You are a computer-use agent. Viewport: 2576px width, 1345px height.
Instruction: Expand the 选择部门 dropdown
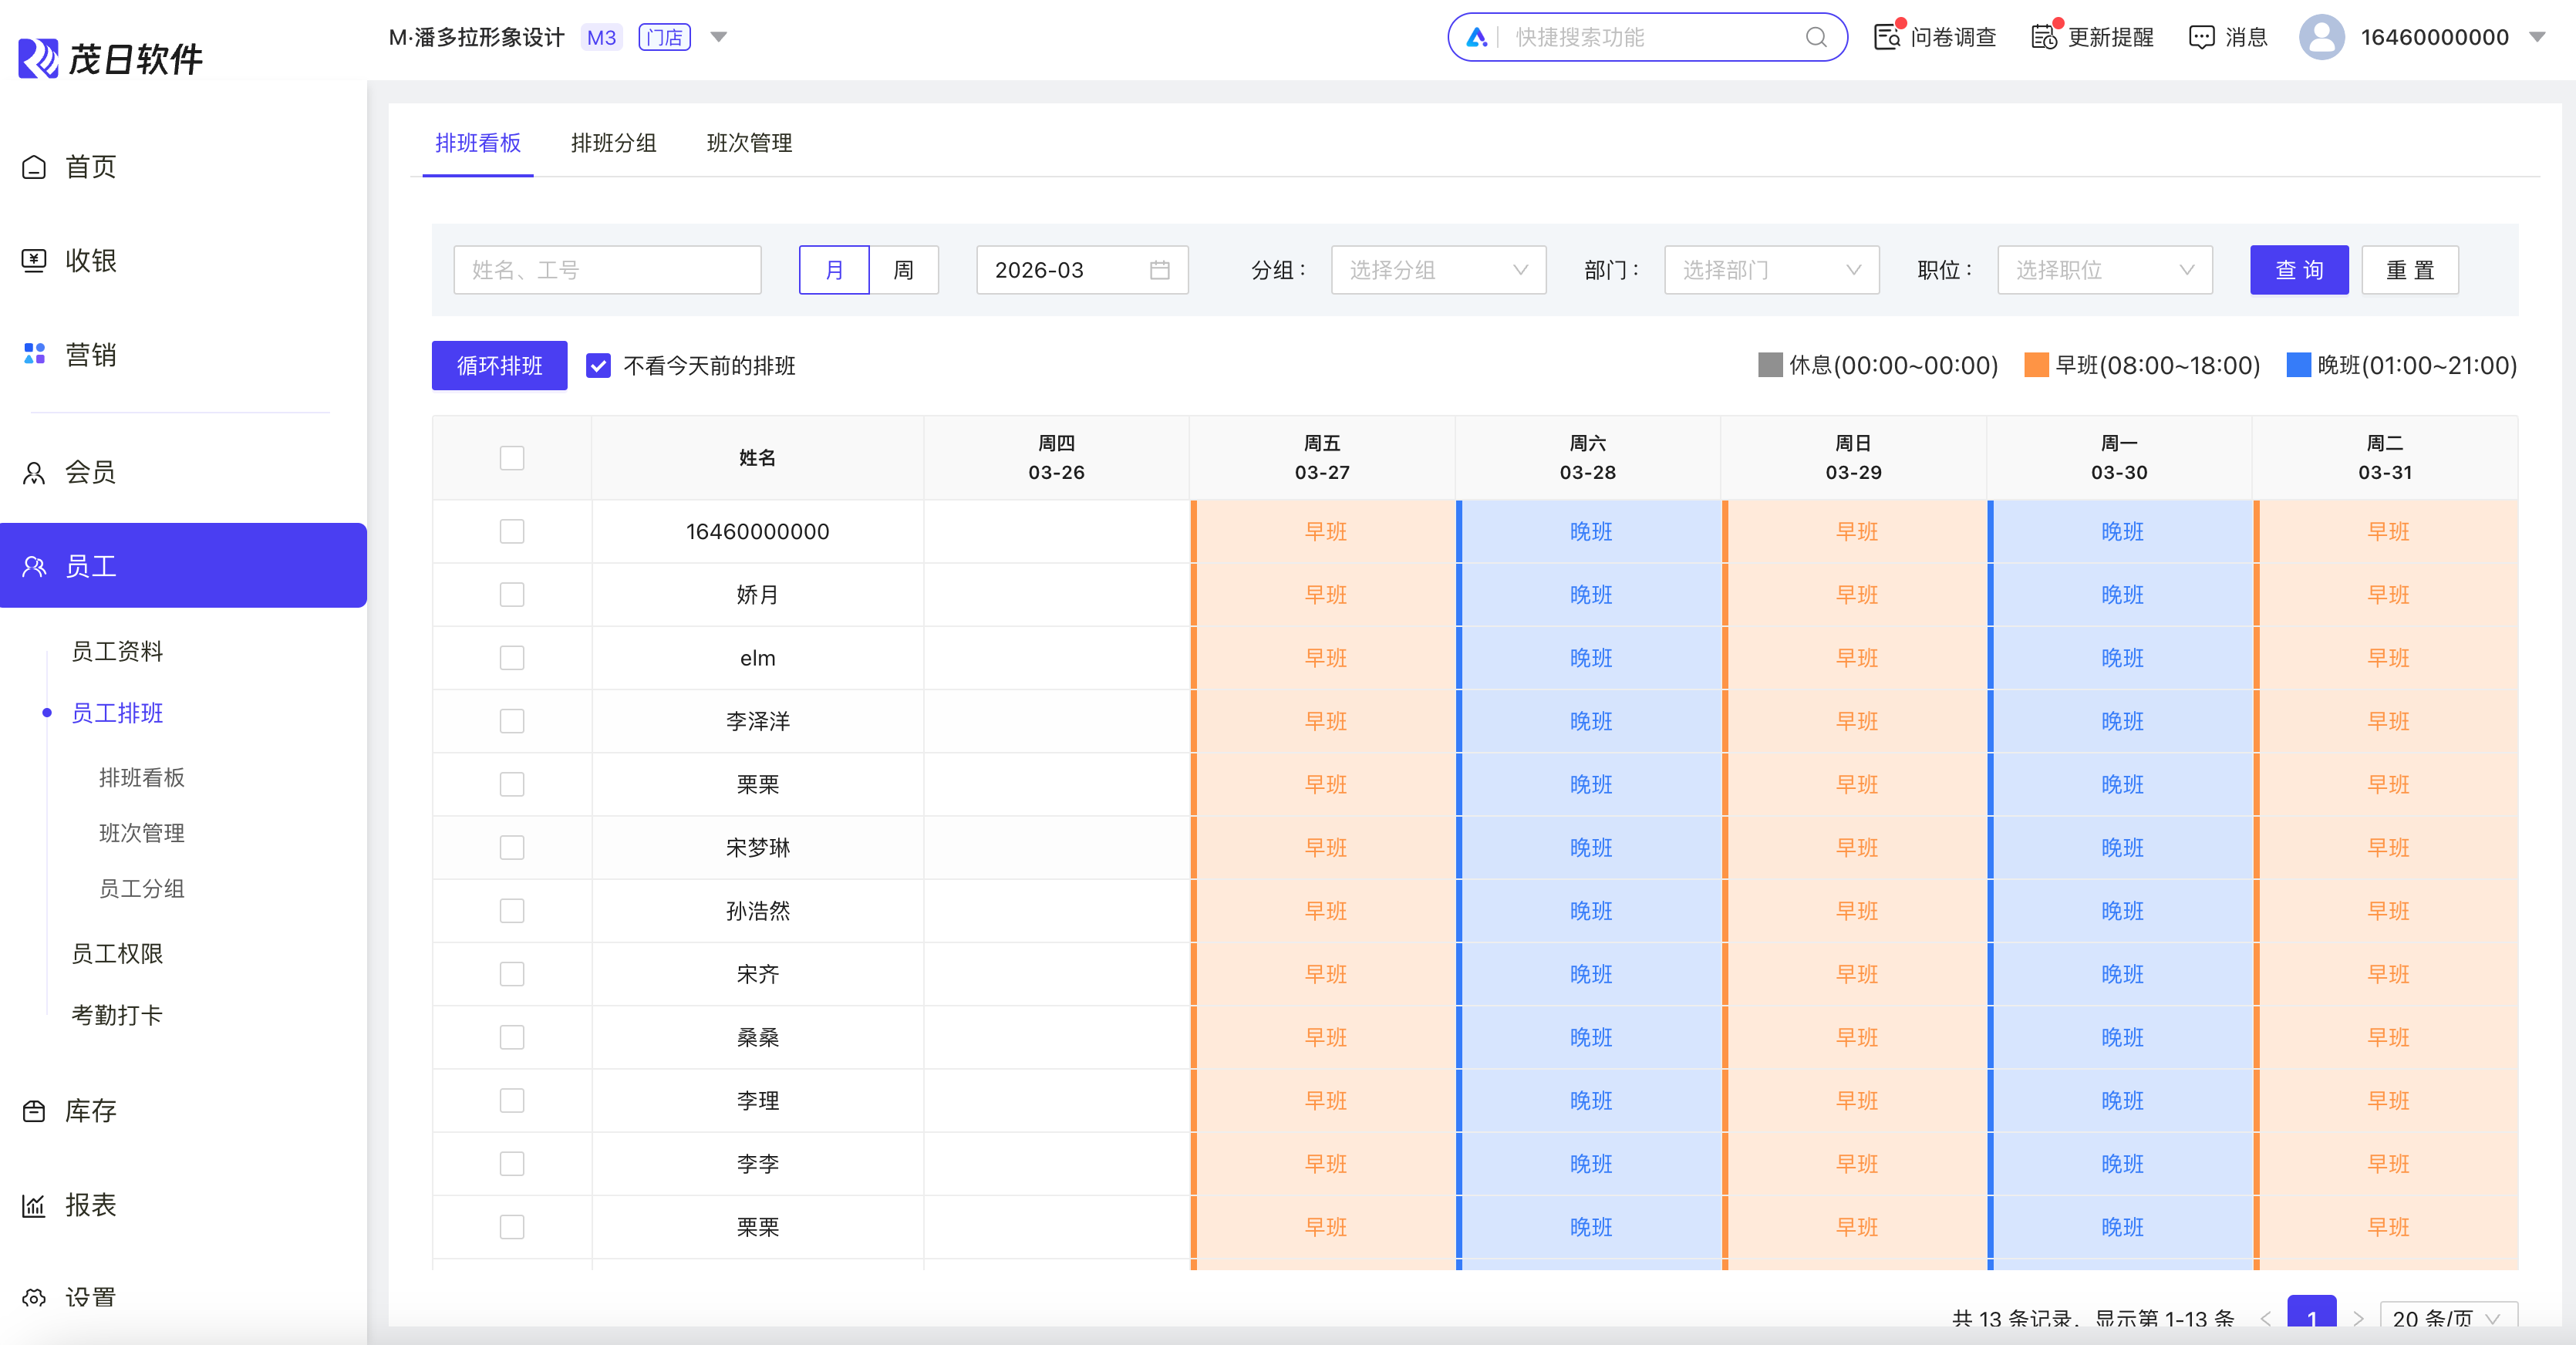tap(1771, 270)
